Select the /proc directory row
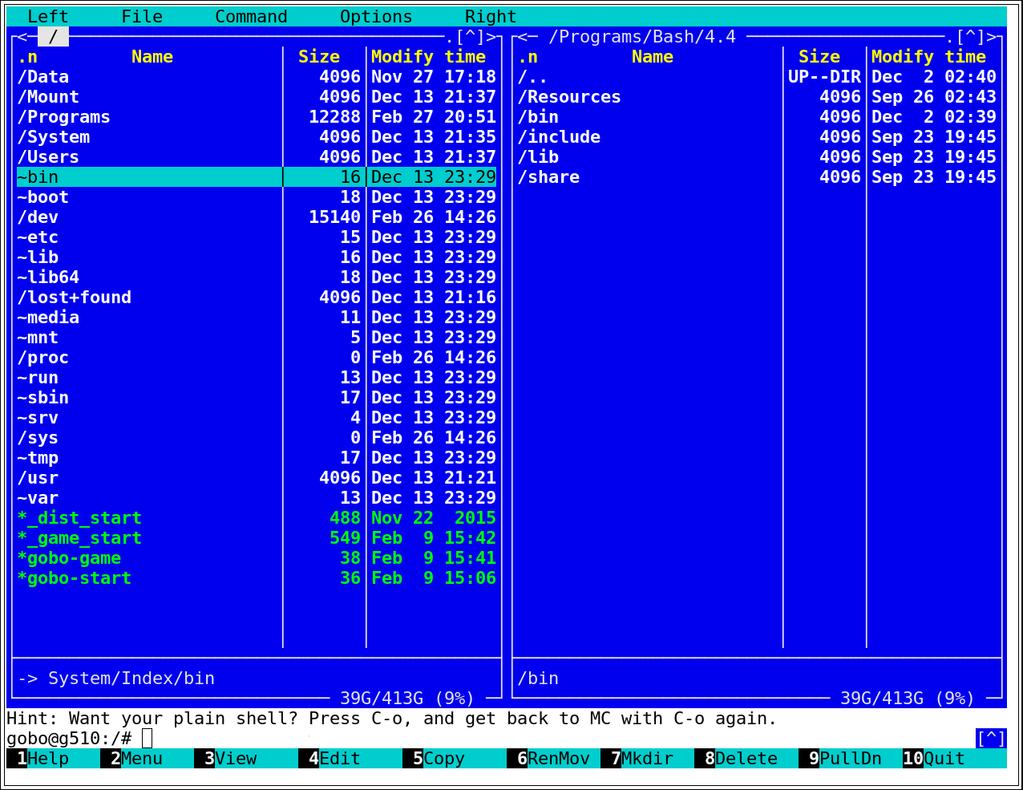Image resolution: width=1023 pixels, height=790 pixels. click(x=256, y=358)
